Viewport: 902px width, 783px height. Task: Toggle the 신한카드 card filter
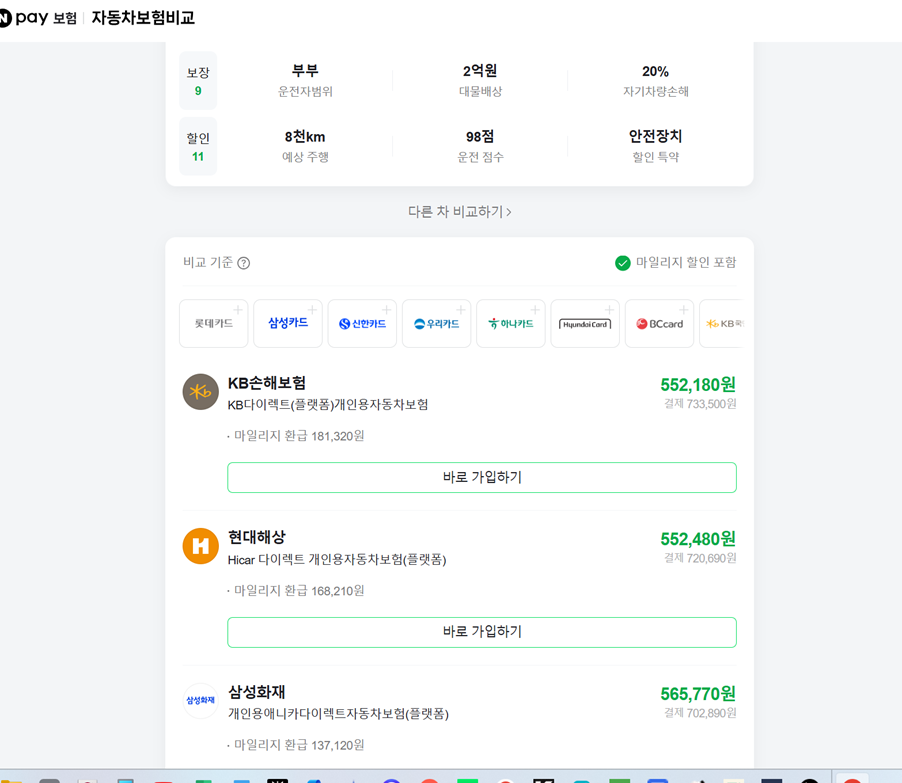coord(362,323)
